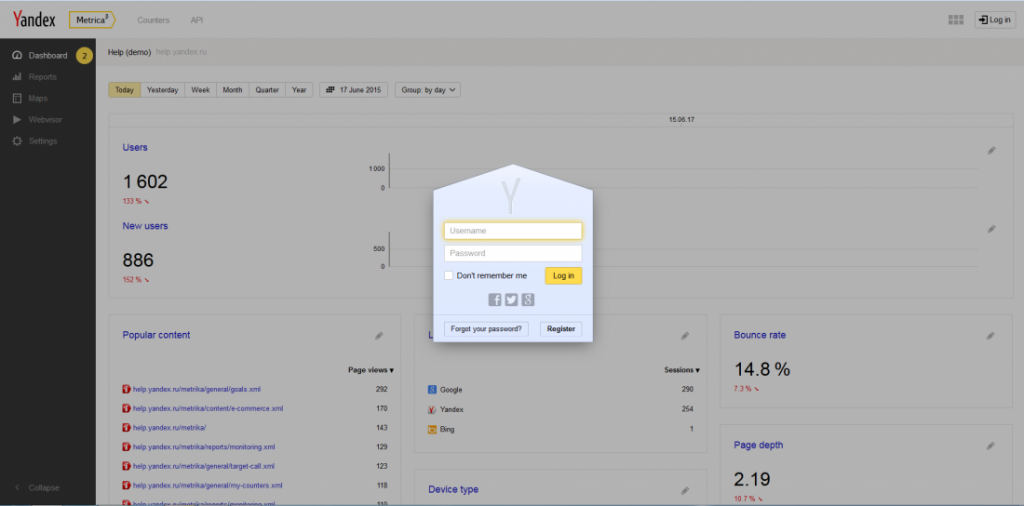Click the yellow notification badge 2
Image resolution: width=1024 pixels, height=506 pixels.
[x=84, y=56]
